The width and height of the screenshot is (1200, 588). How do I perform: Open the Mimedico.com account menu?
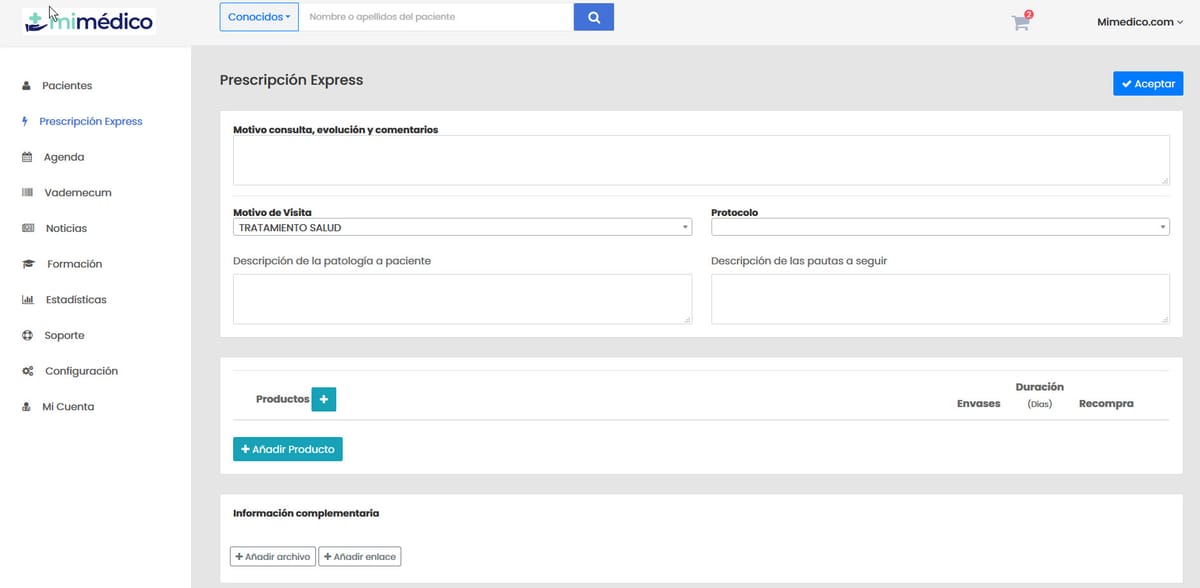(1140, 21)
